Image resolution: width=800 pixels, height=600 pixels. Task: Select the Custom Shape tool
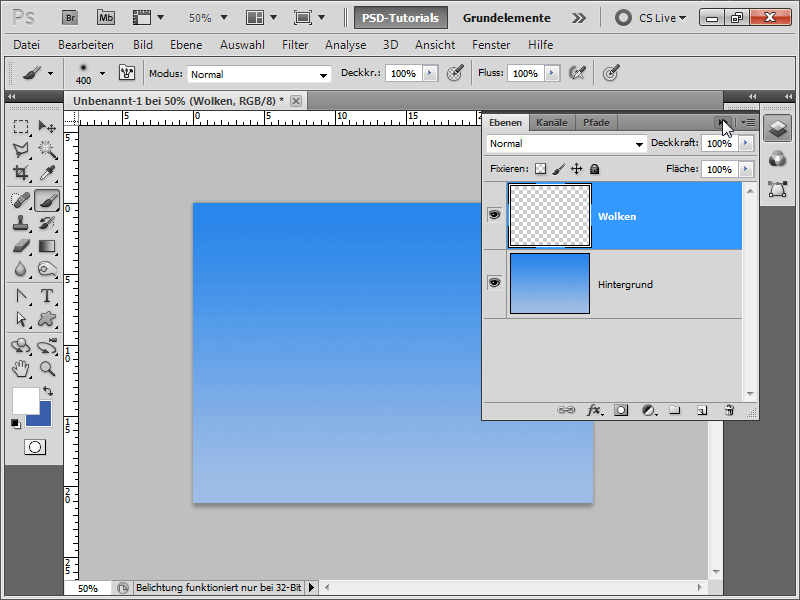click(x=47, y=319)
